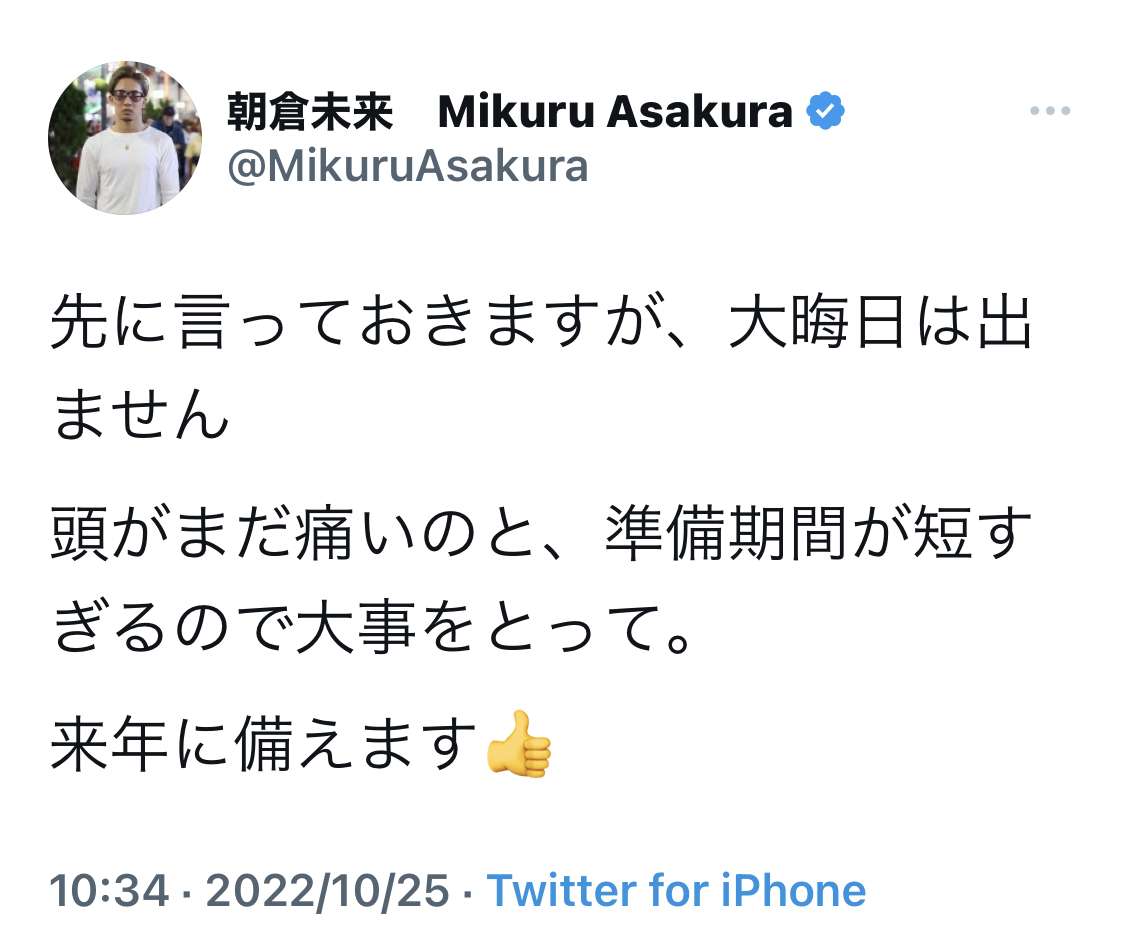The height and width of the screenshot is (942, 1125).
Task: Open the three-dot more options menu
Action: click(1049, 112)
